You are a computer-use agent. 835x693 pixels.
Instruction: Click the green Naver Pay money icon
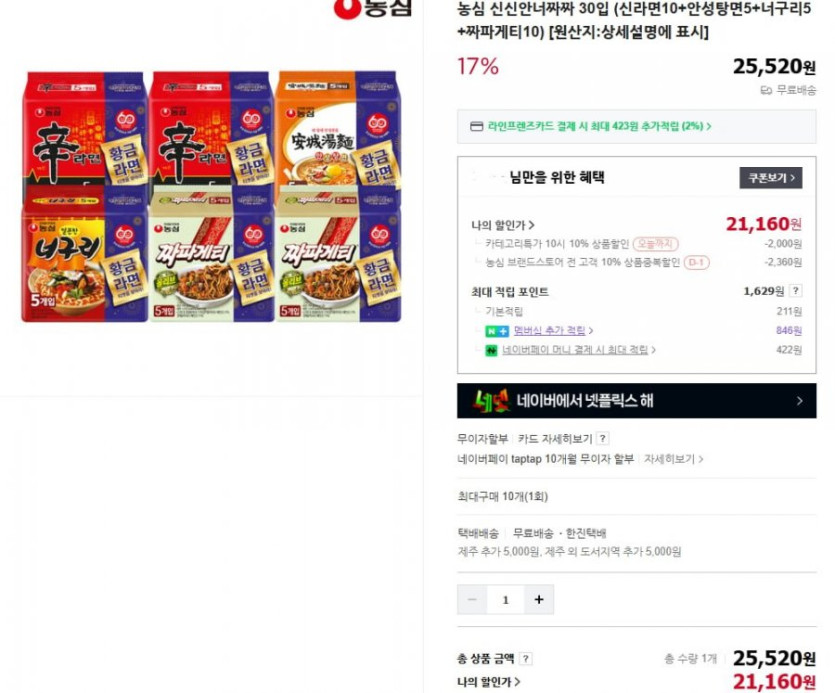(490, 350)
